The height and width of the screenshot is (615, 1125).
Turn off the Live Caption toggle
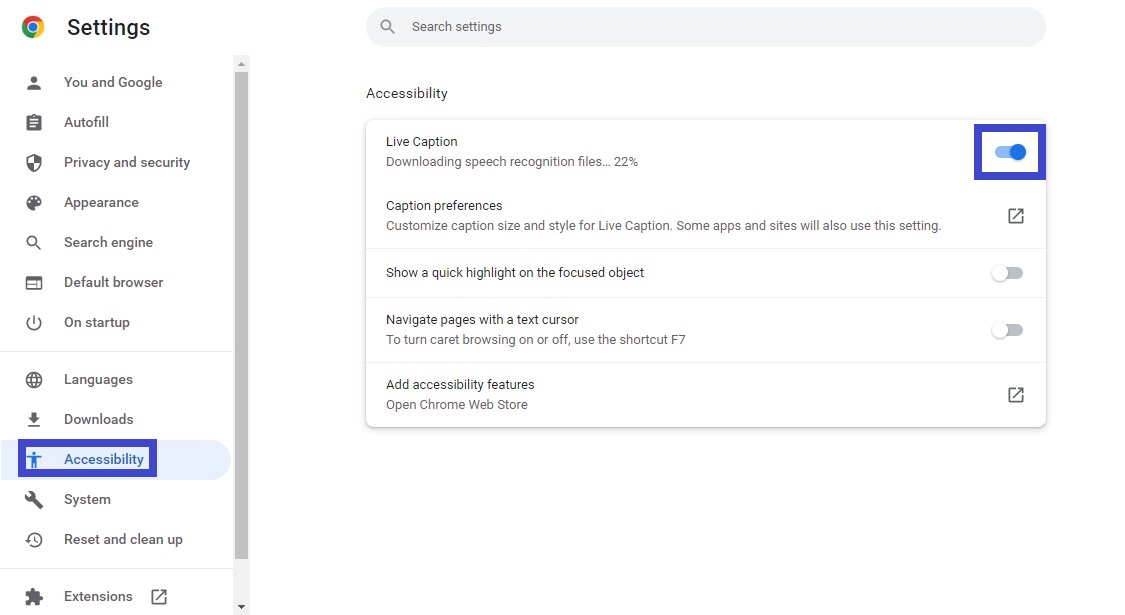tap(1009, 152)
